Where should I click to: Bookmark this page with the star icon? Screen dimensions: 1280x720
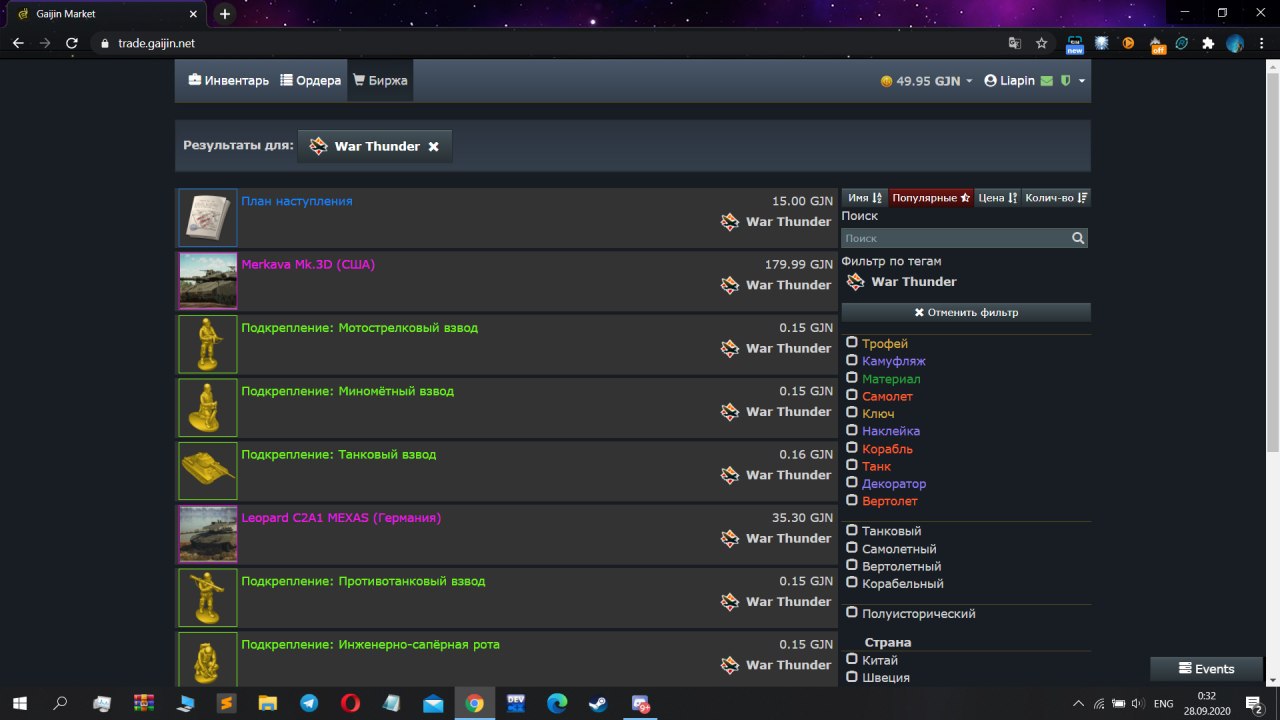pos(1042,43)
